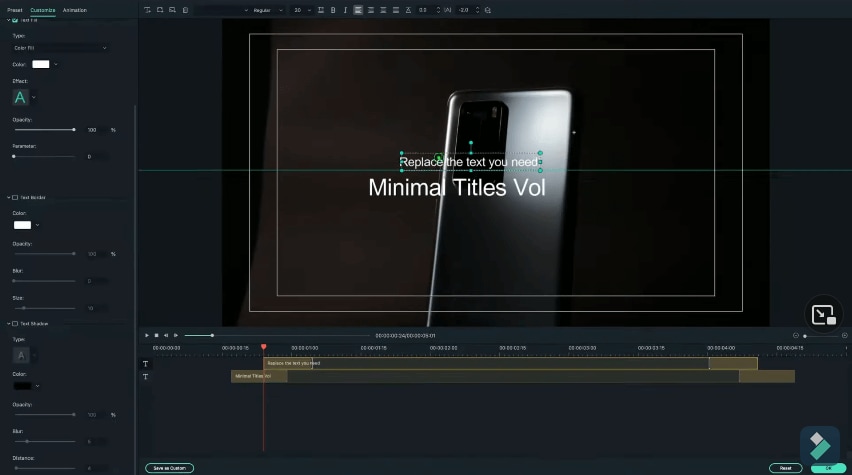Click the Add Text tool icon
The width and height of the screenshot is (852, 475).
pos(147,10)
